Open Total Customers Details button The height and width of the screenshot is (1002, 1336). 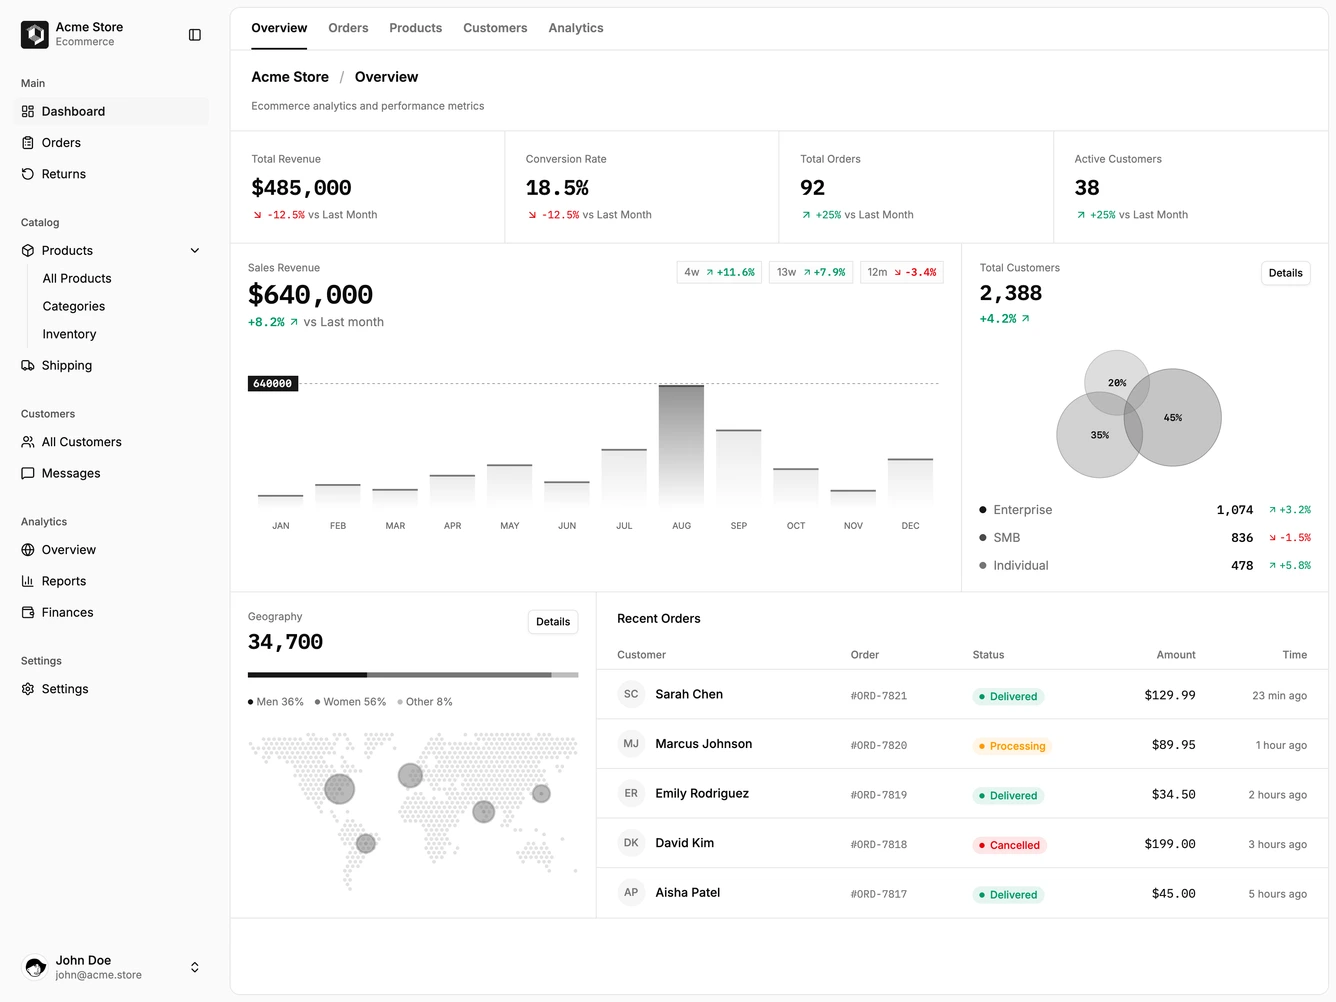[1286, 273]
